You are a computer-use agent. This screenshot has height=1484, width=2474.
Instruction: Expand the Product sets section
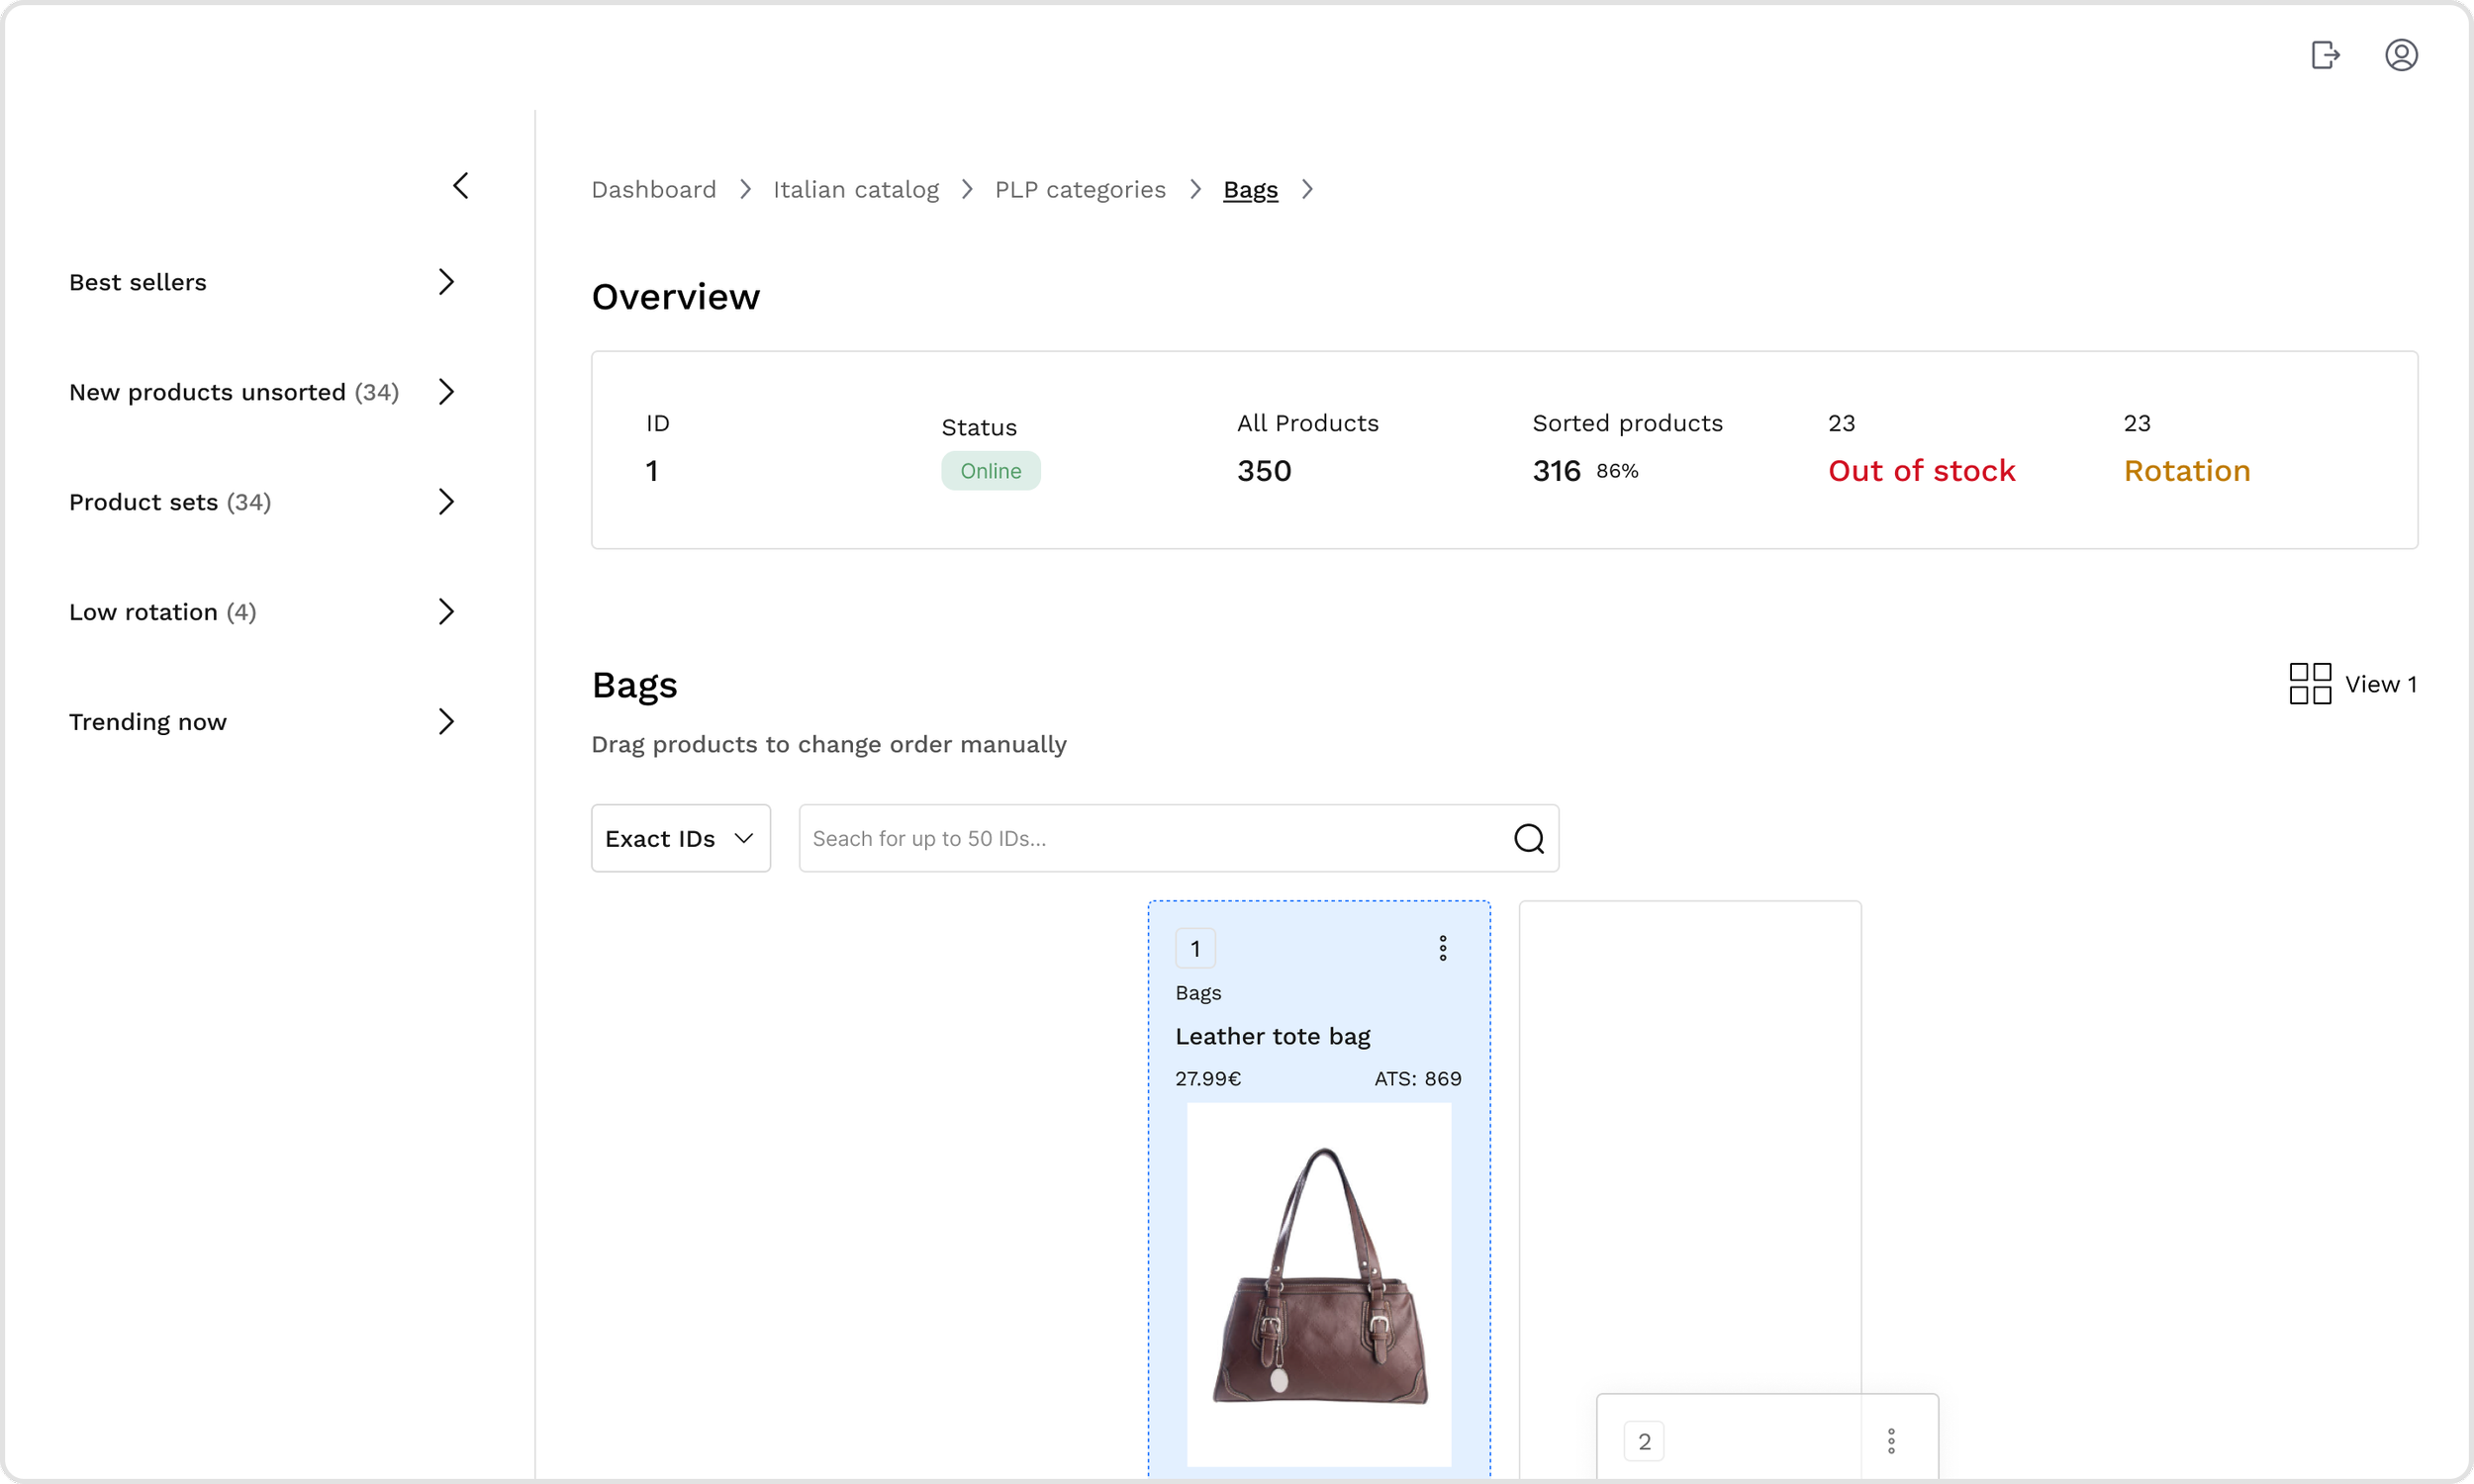point(446,502)
